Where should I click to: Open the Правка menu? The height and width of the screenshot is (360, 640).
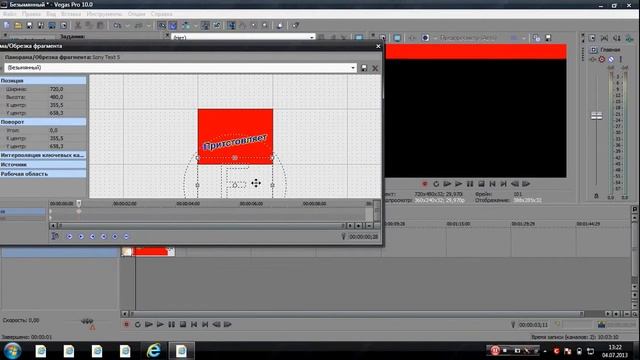(x=31, y=14)
